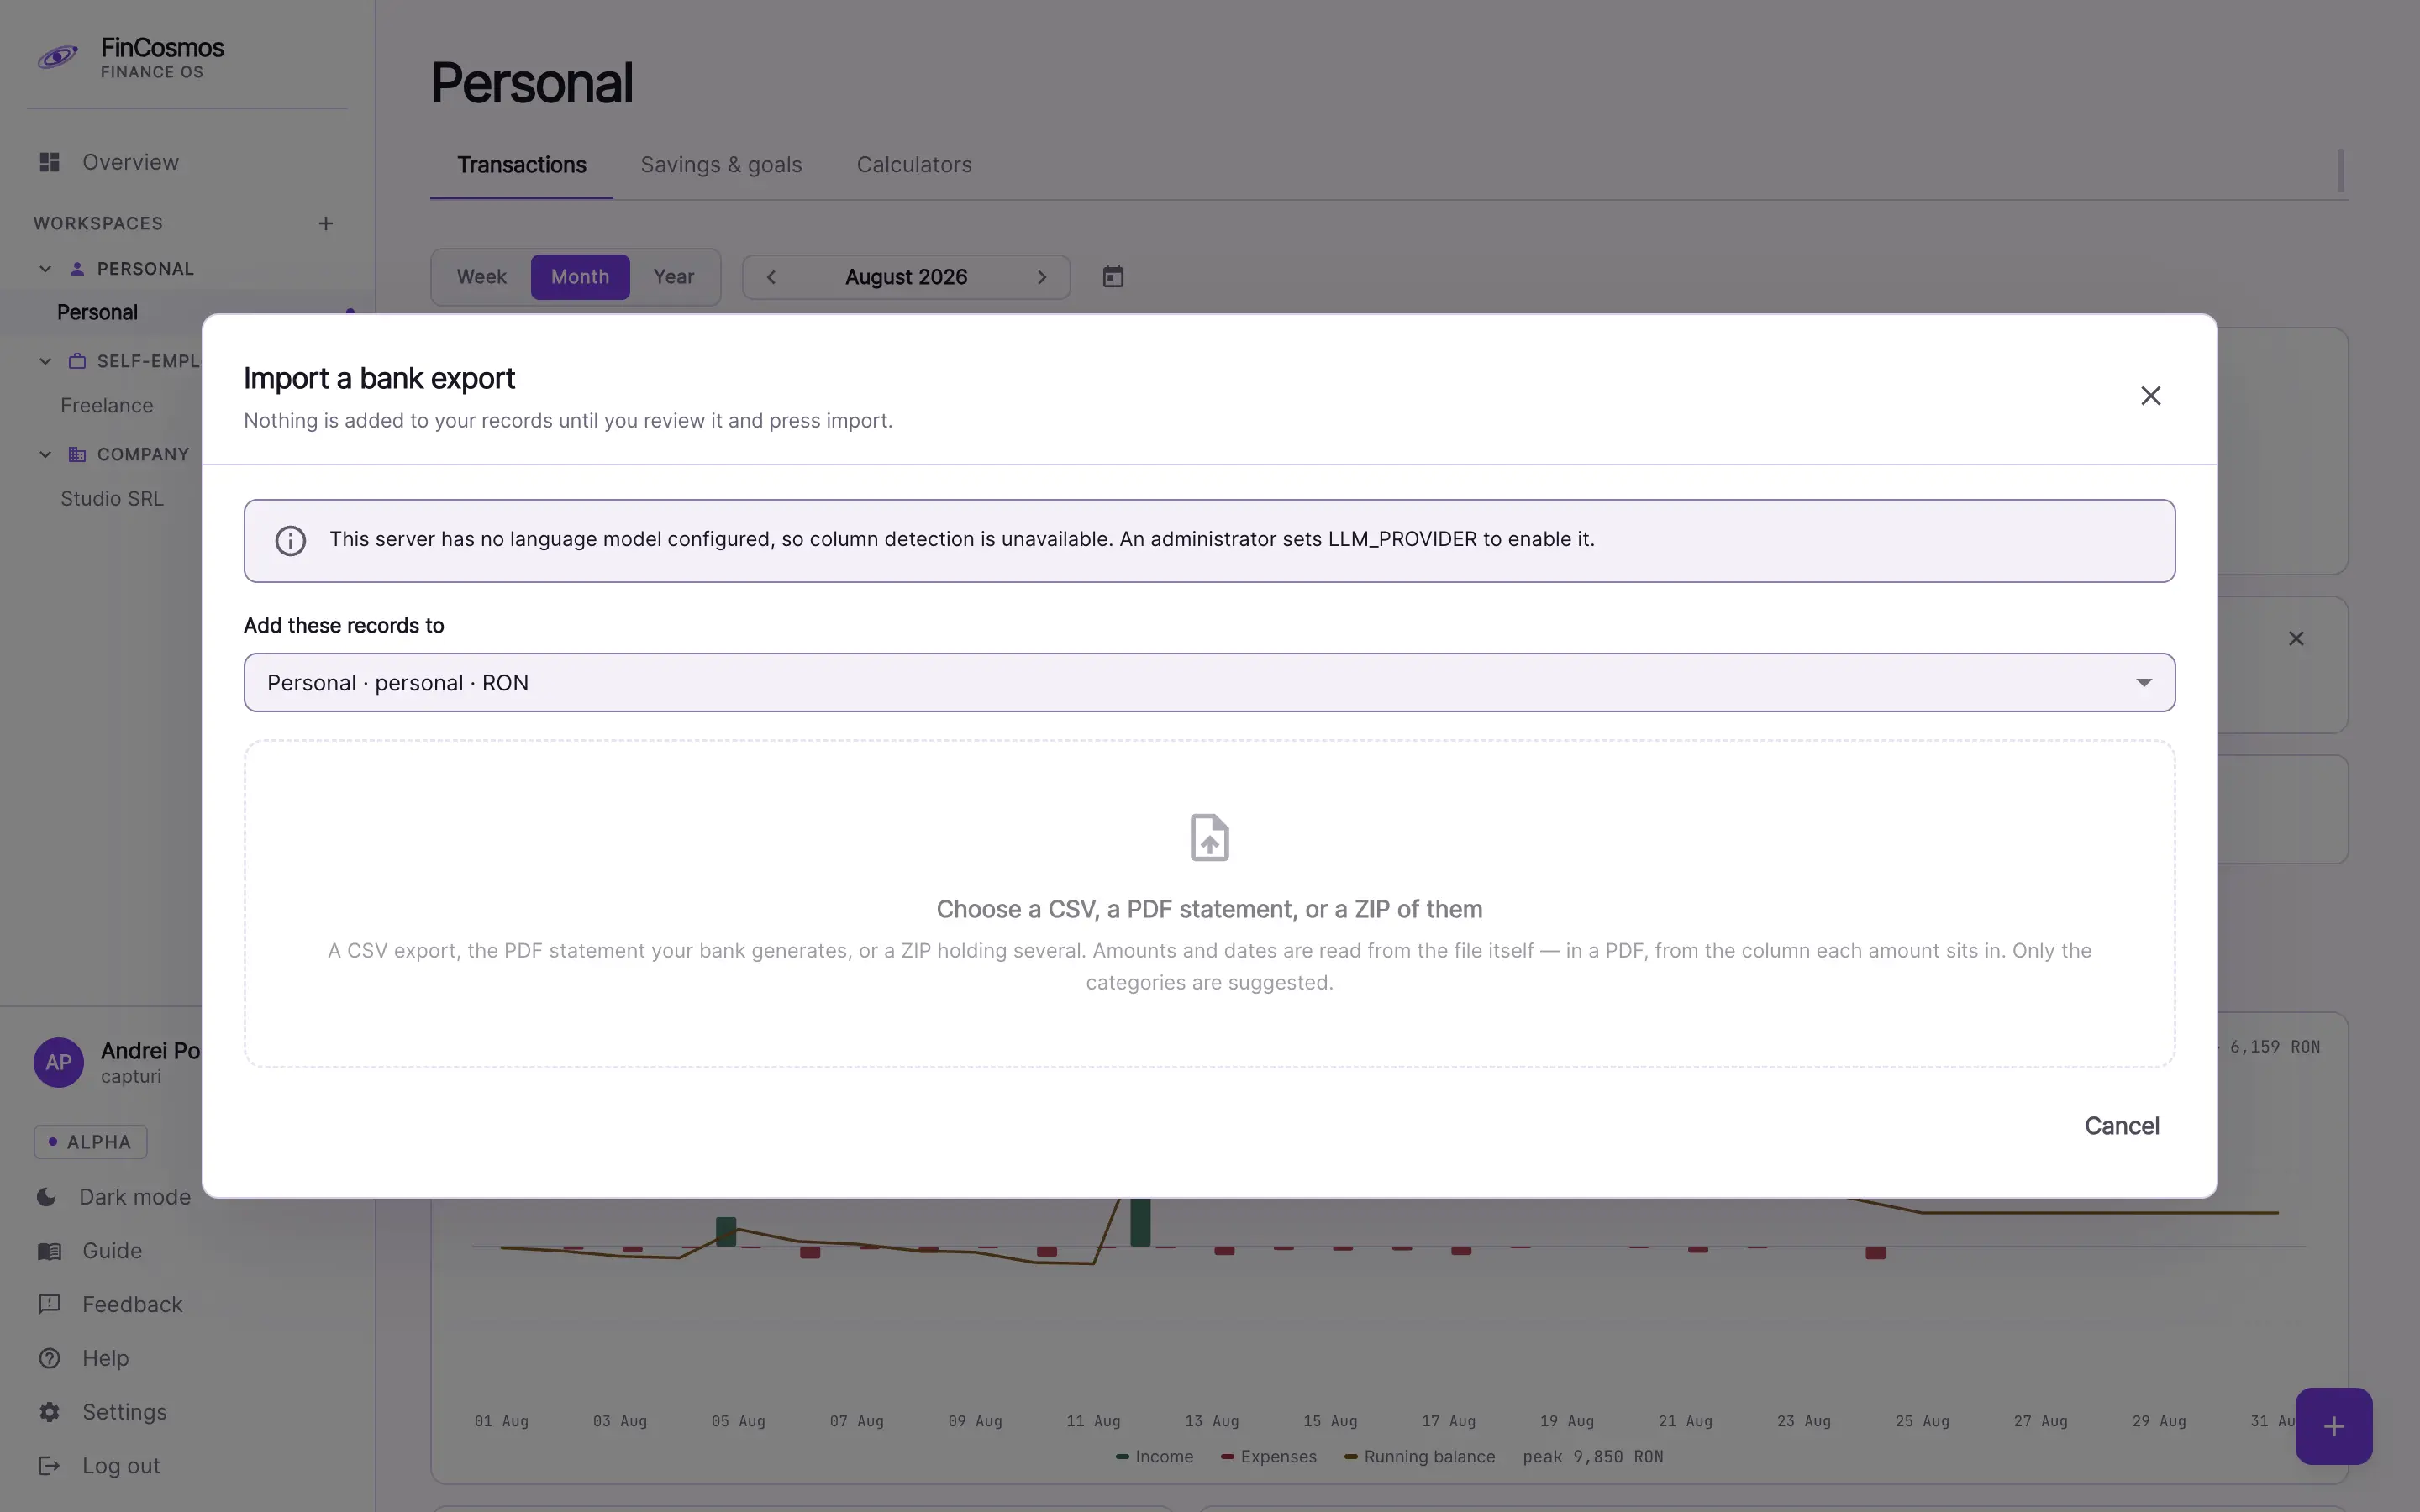Click the self-employed briefcase icon
The height and width of the screenshot is (1512, 2420).
[77, 361]
